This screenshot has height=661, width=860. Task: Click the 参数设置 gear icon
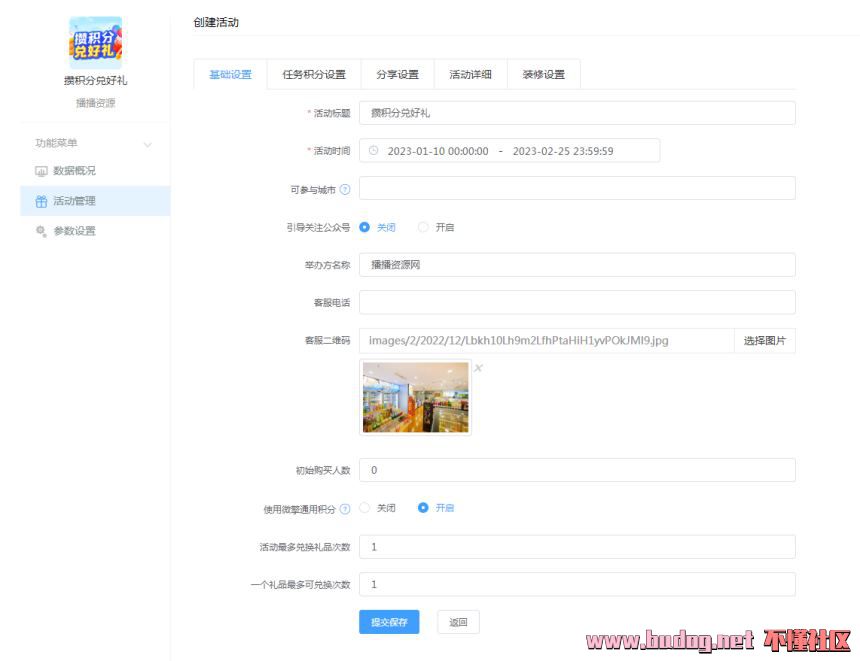coord(41,231)
